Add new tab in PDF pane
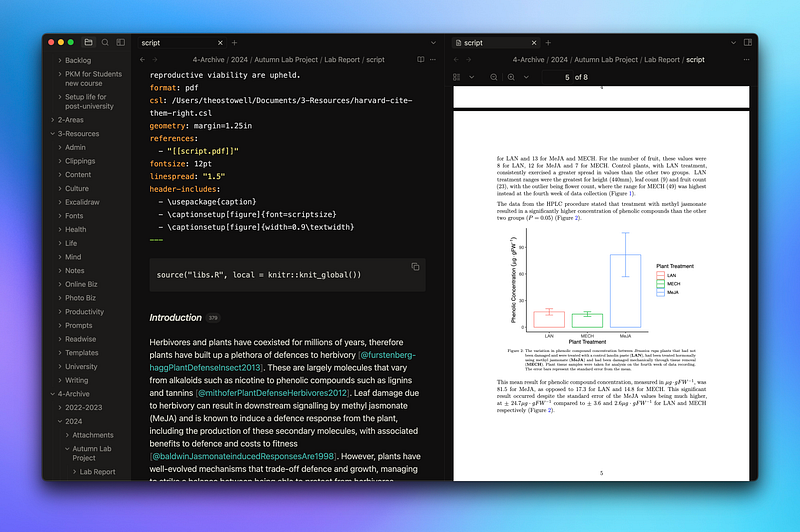 point(548,43)
